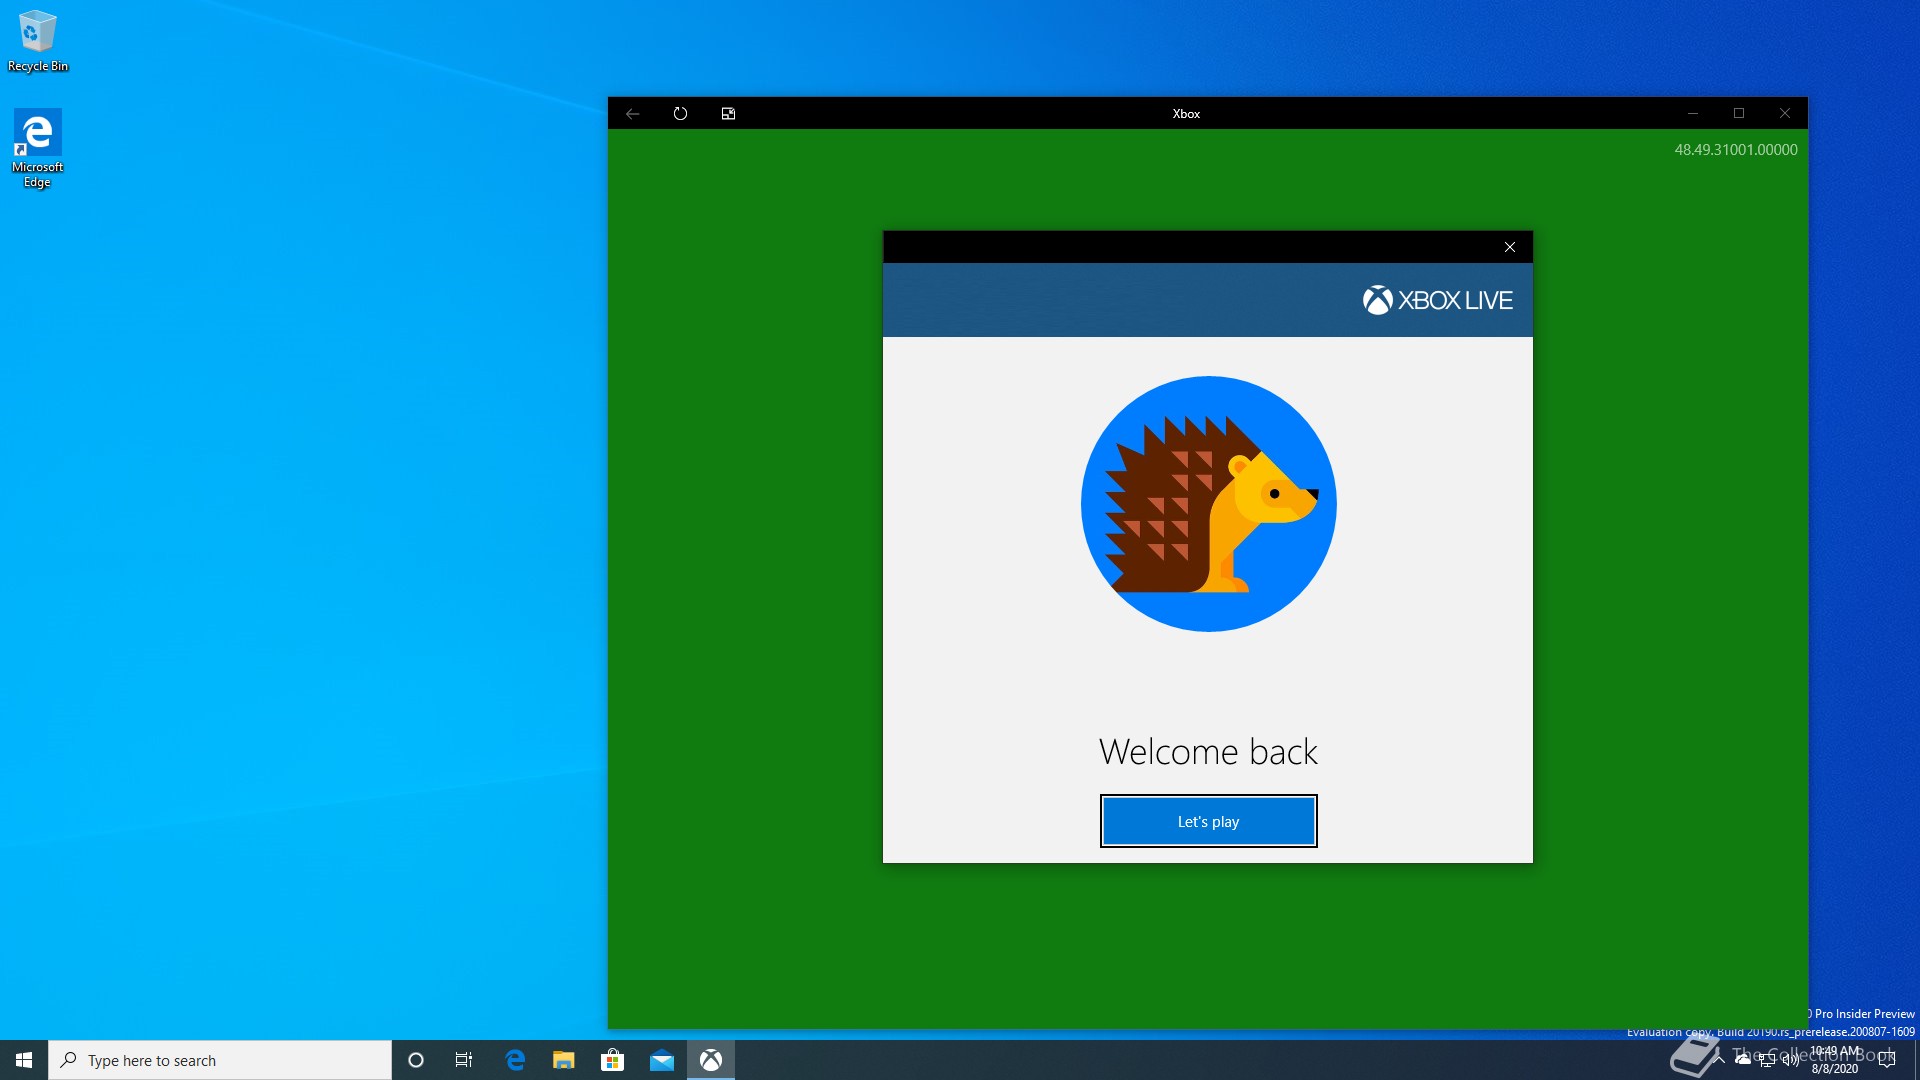Image resolution: width=1920 pixels, height=1080 pixels.
Task: Click the Let's play button
Action: (1208, 821)
